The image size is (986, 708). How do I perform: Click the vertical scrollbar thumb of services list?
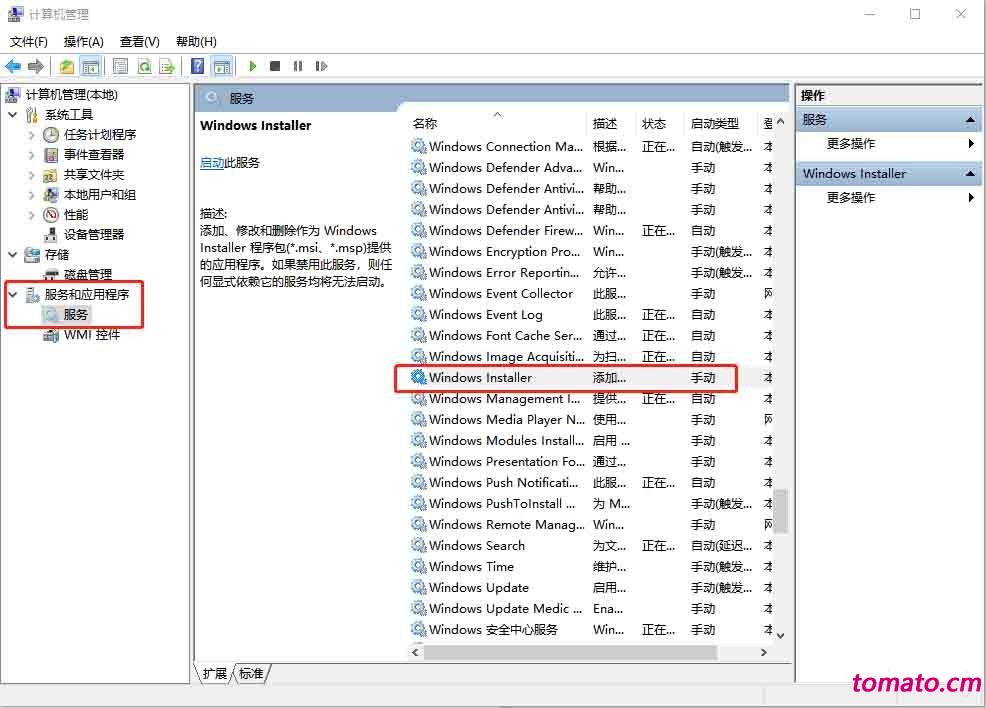[780, 511]
